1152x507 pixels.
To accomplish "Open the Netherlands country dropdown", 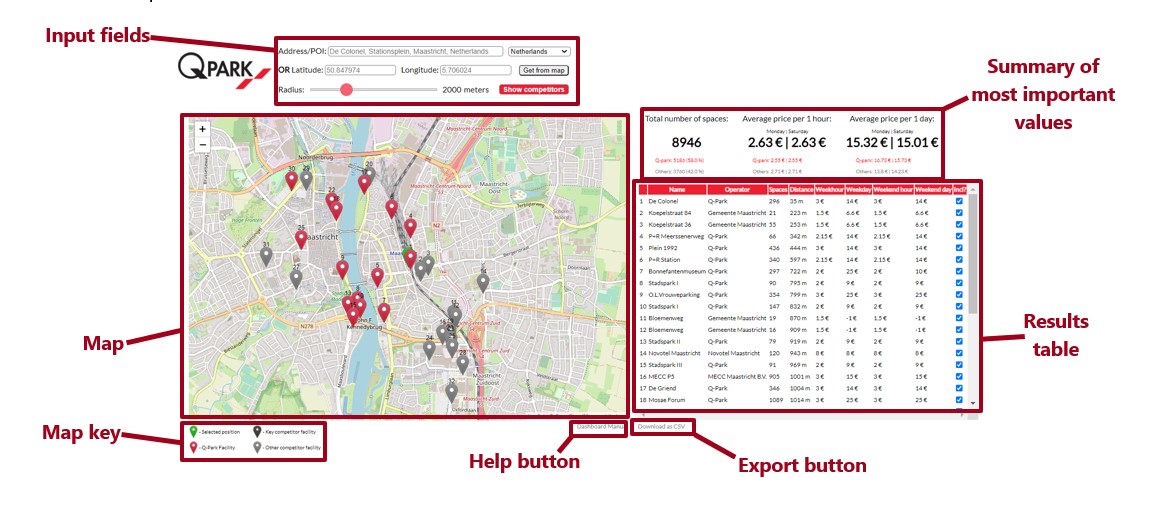I will tap(539, 51).
